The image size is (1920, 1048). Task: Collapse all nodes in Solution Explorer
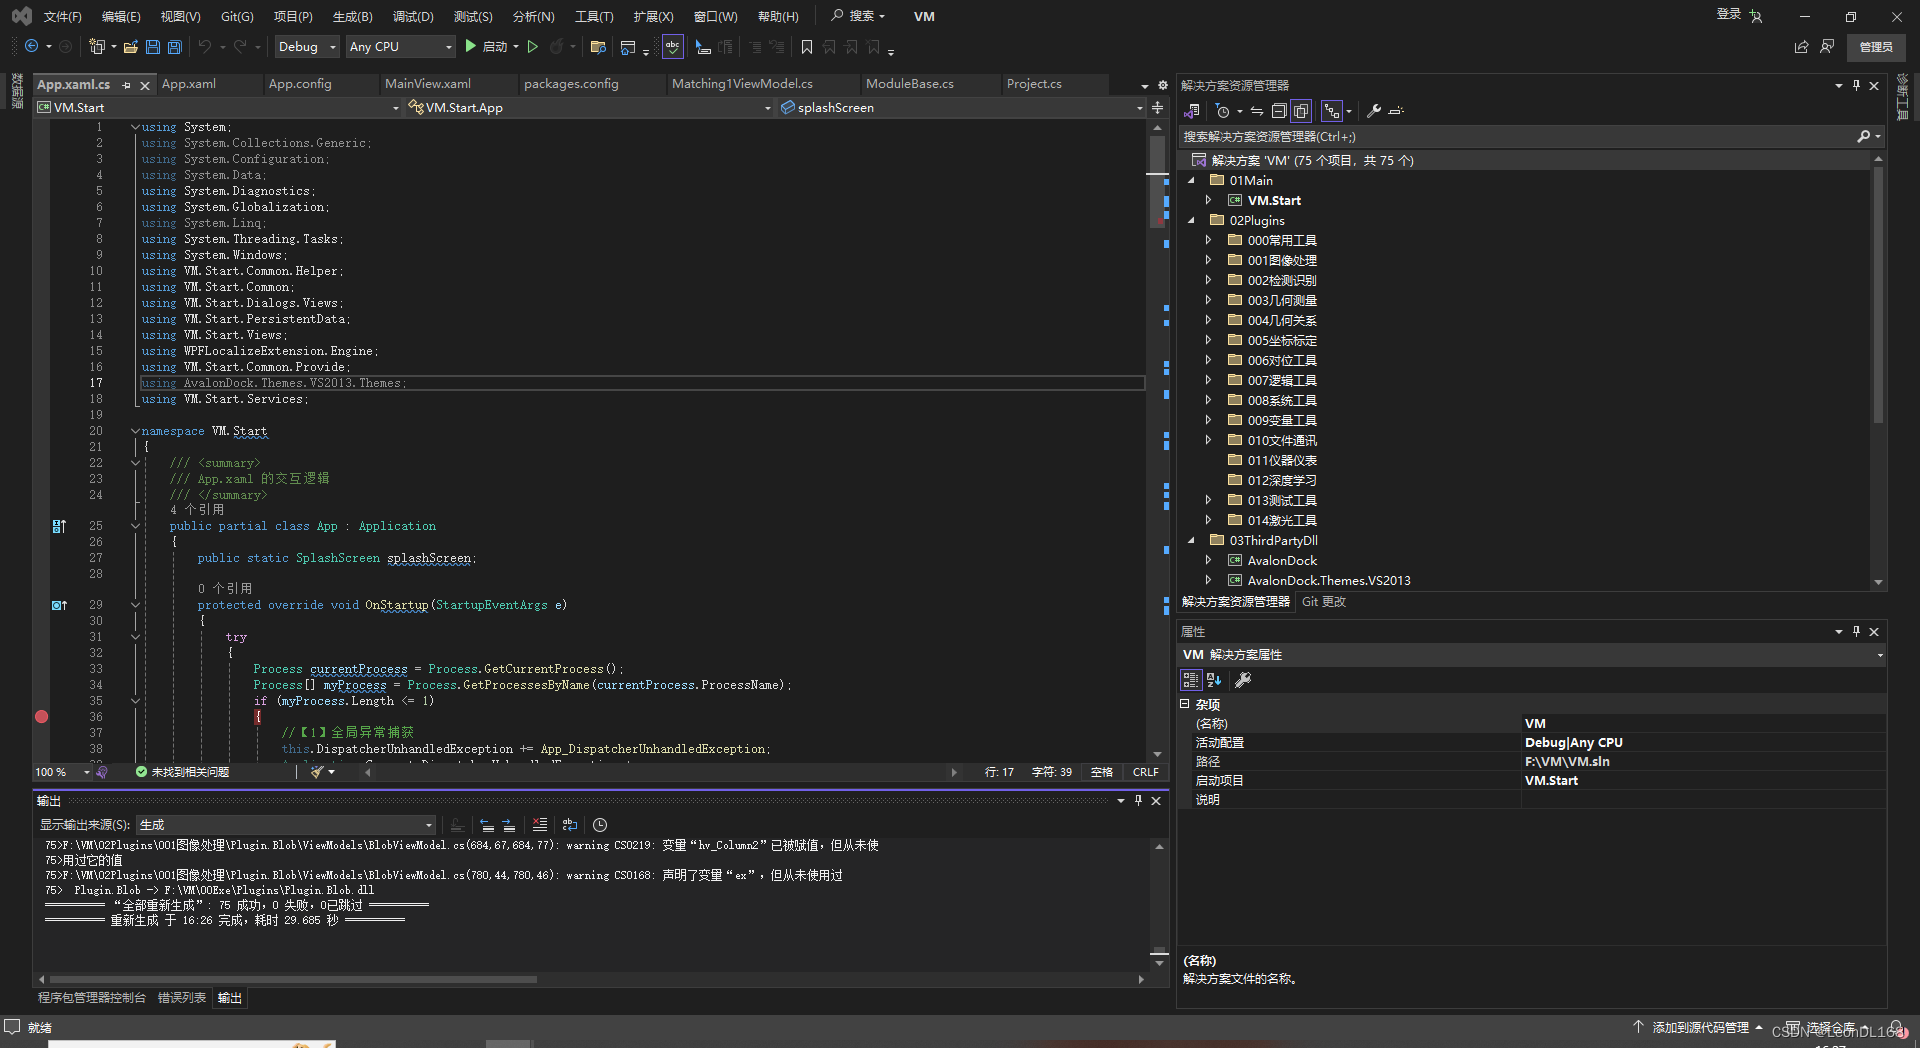1279,110
